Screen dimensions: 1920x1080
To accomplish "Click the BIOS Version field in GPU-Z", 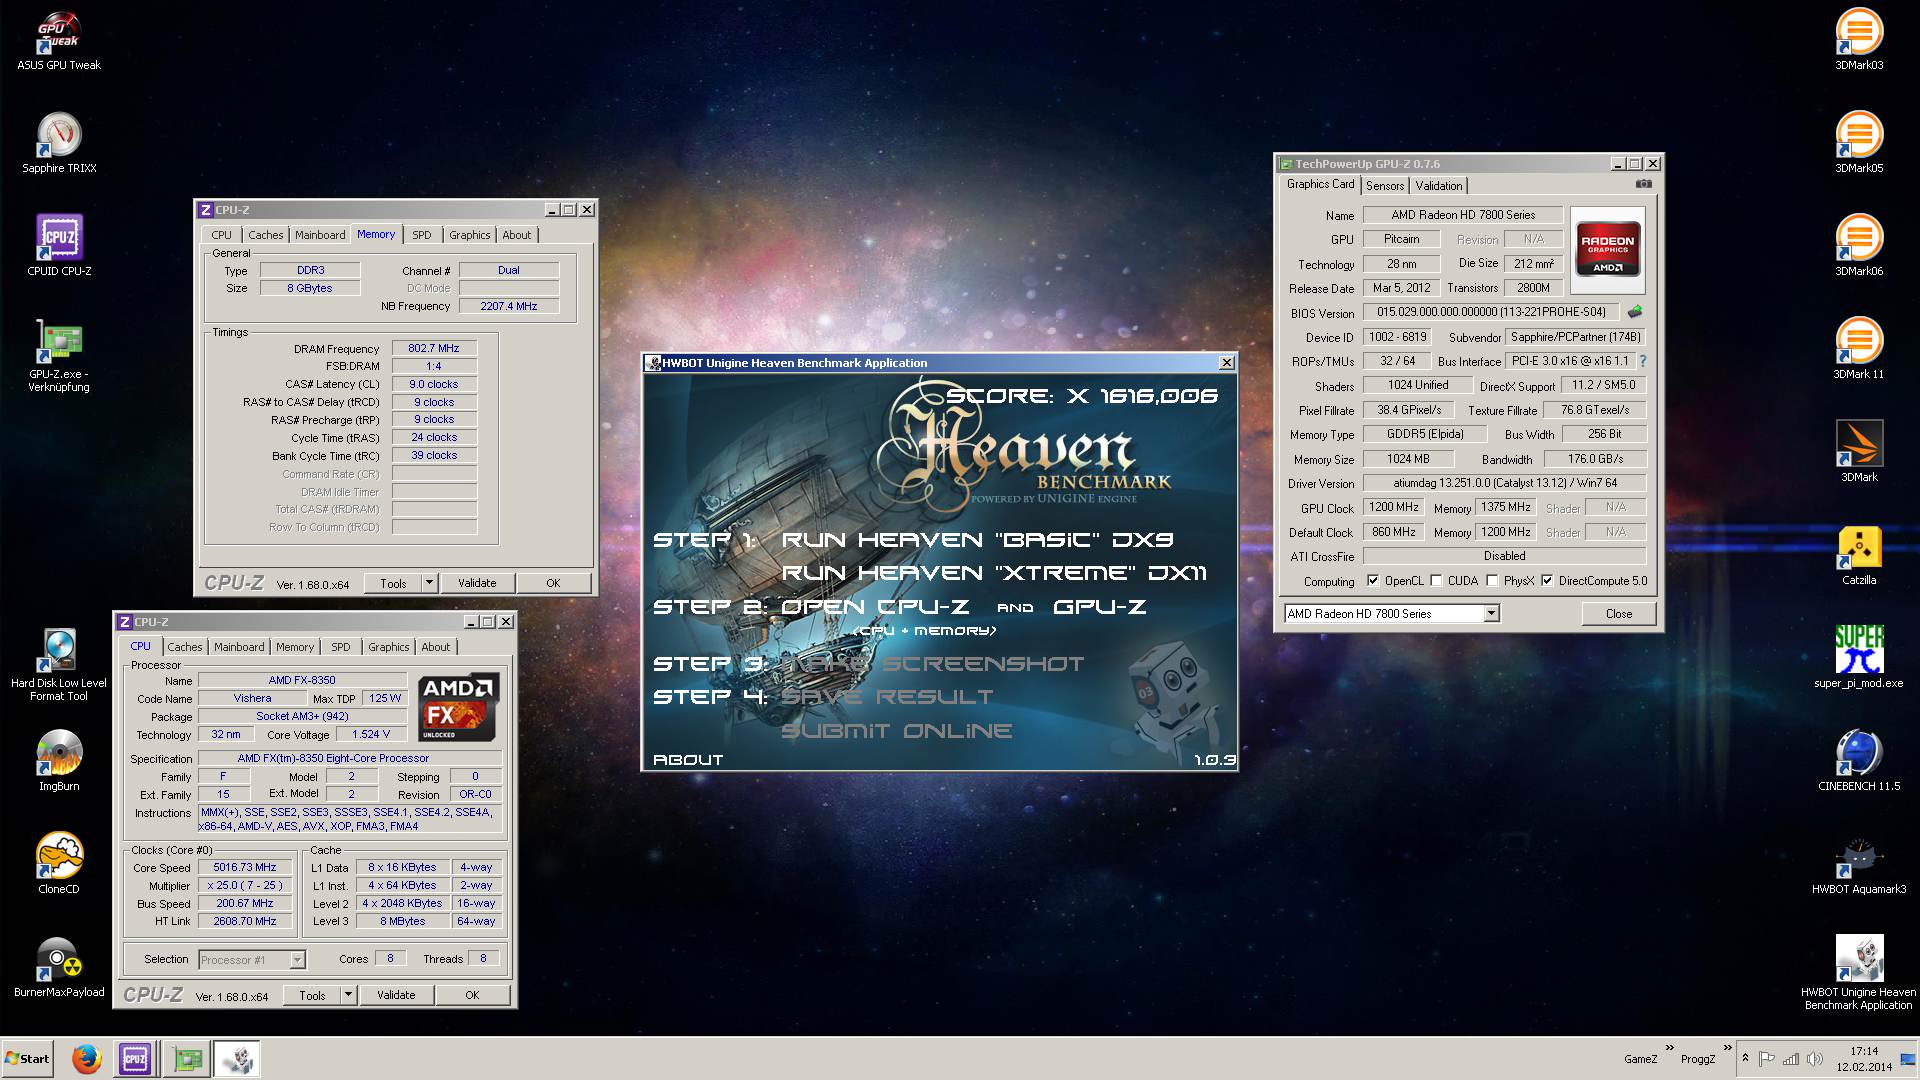I will point(1491,312).
